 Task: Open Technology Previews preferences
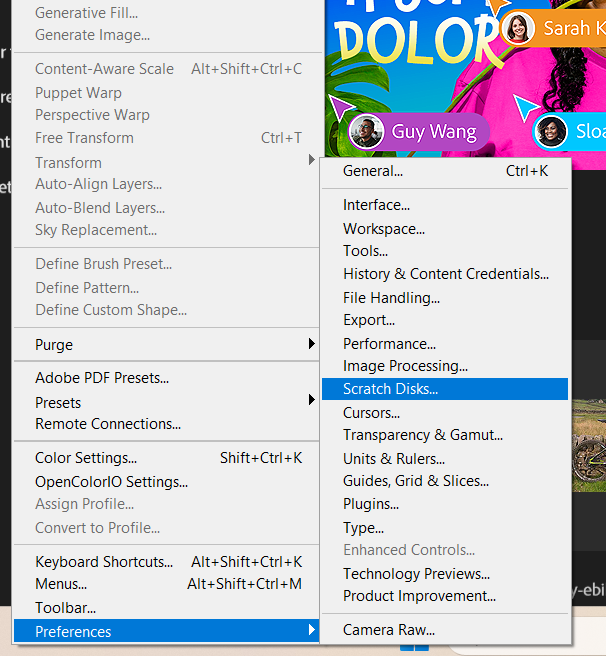click(444, 574)
